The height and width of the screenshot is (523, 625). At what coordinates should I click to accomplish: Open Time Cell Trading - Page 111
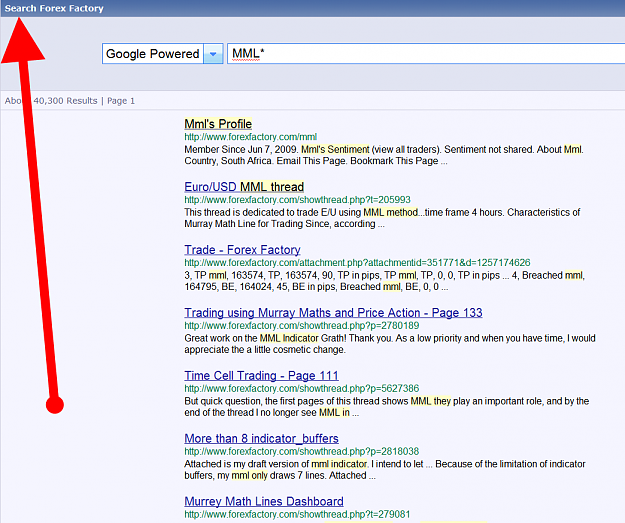point(261,376)
